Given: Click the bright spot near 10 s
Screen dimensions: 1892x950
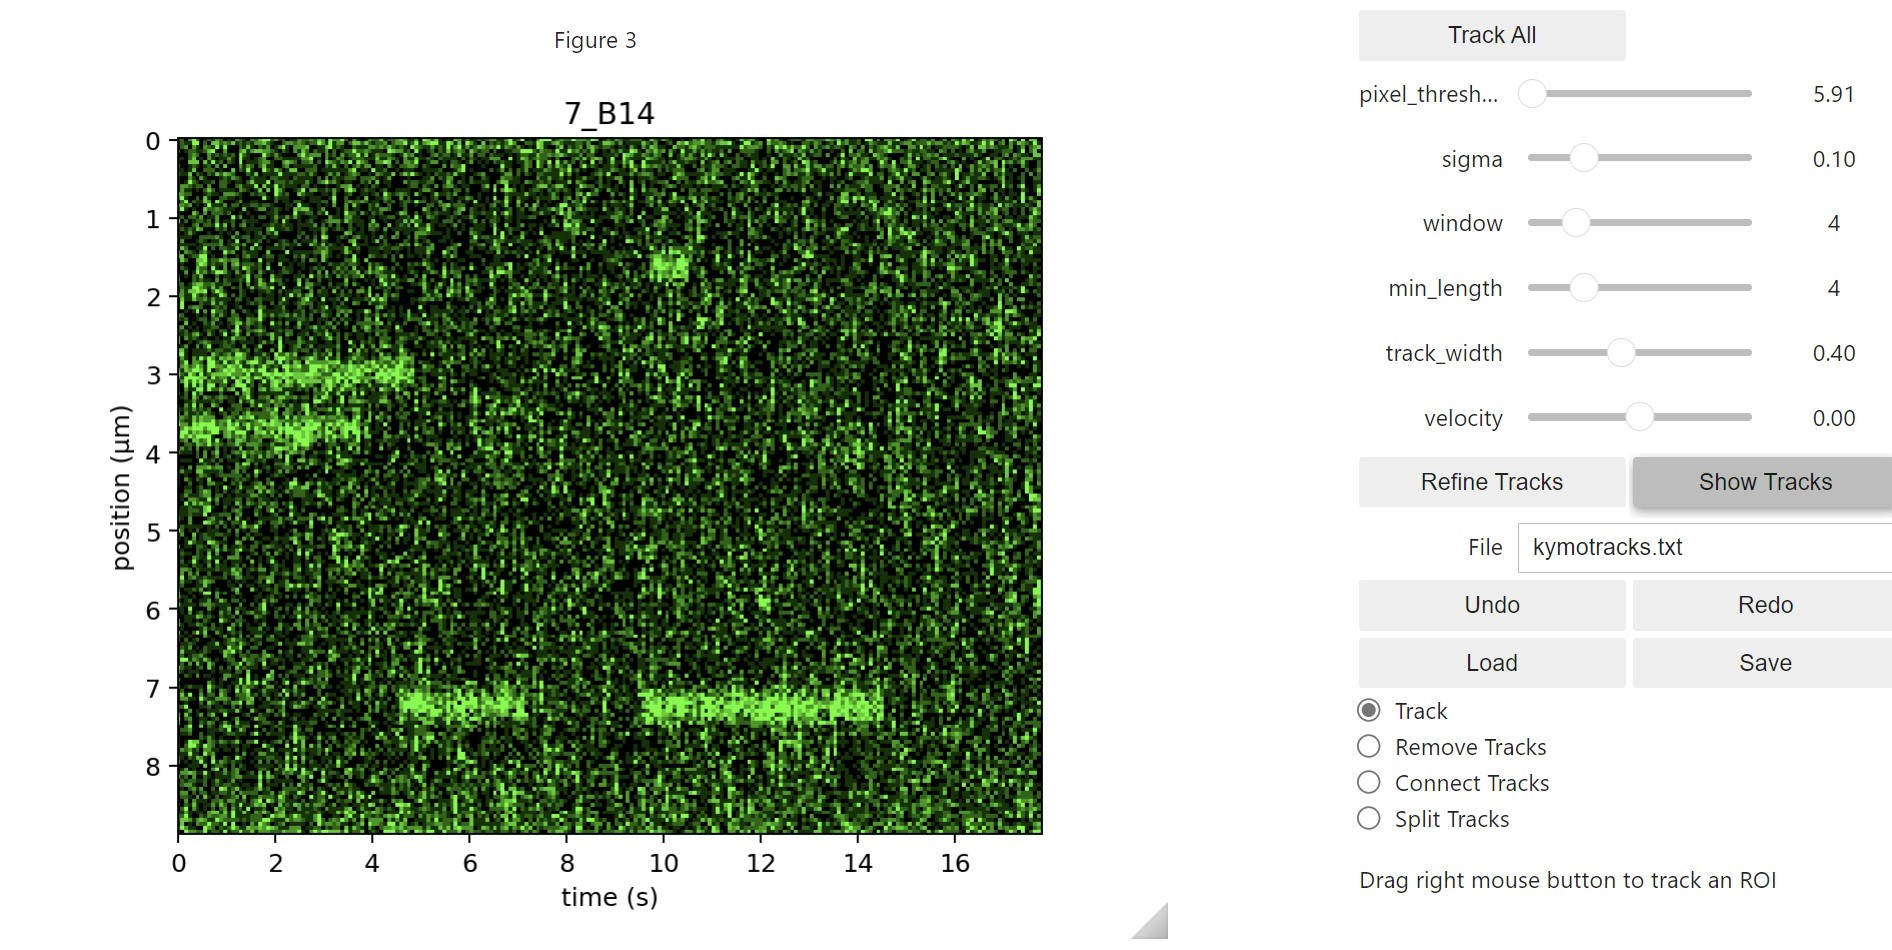Looking at the screenshot, I should tap(670, 266).
